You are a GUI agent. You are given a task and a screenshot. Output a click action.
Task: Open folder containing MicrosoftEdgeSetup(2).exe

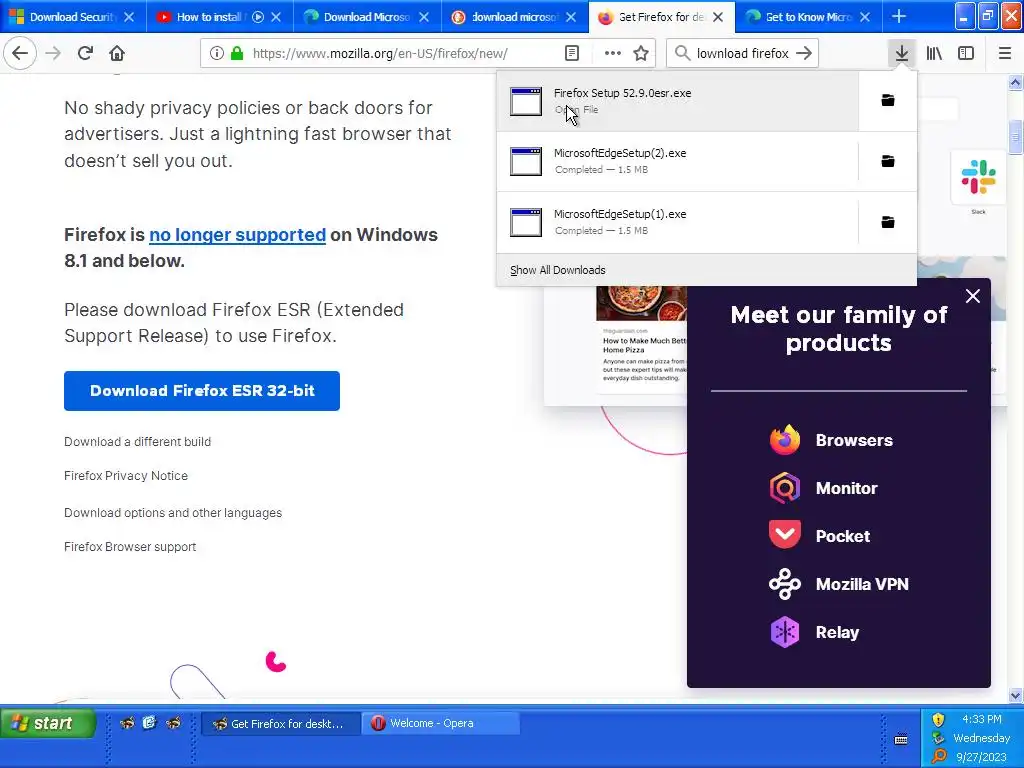[x=888, y=161]
